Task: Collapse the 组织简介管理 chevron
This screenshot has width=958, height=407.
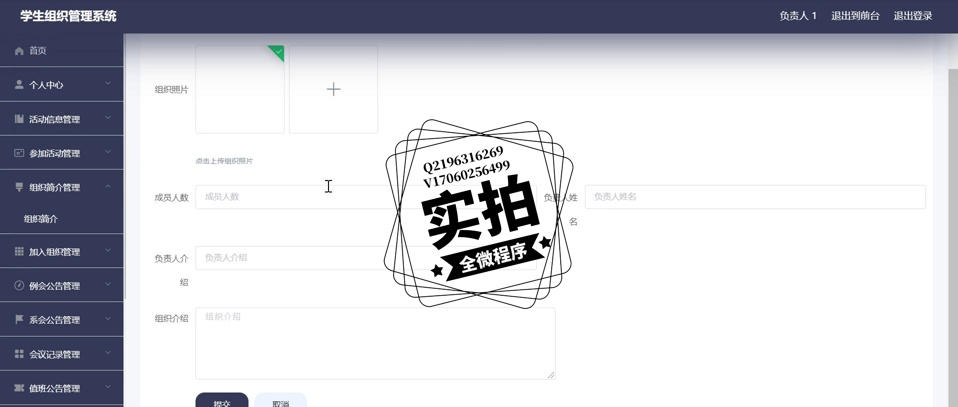Action: [108, 187]
